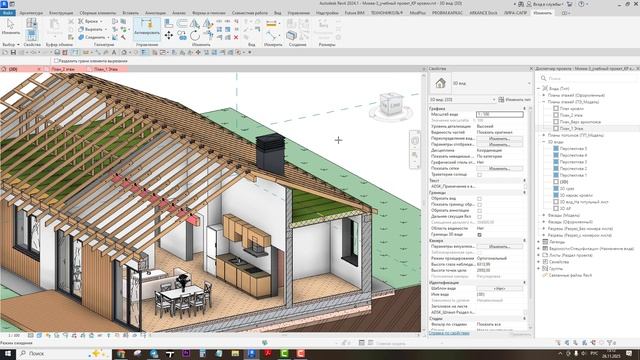Open the 3D вид type selector dropdown
The height and width of the screenshot is (360, 640).
(529, 83)
